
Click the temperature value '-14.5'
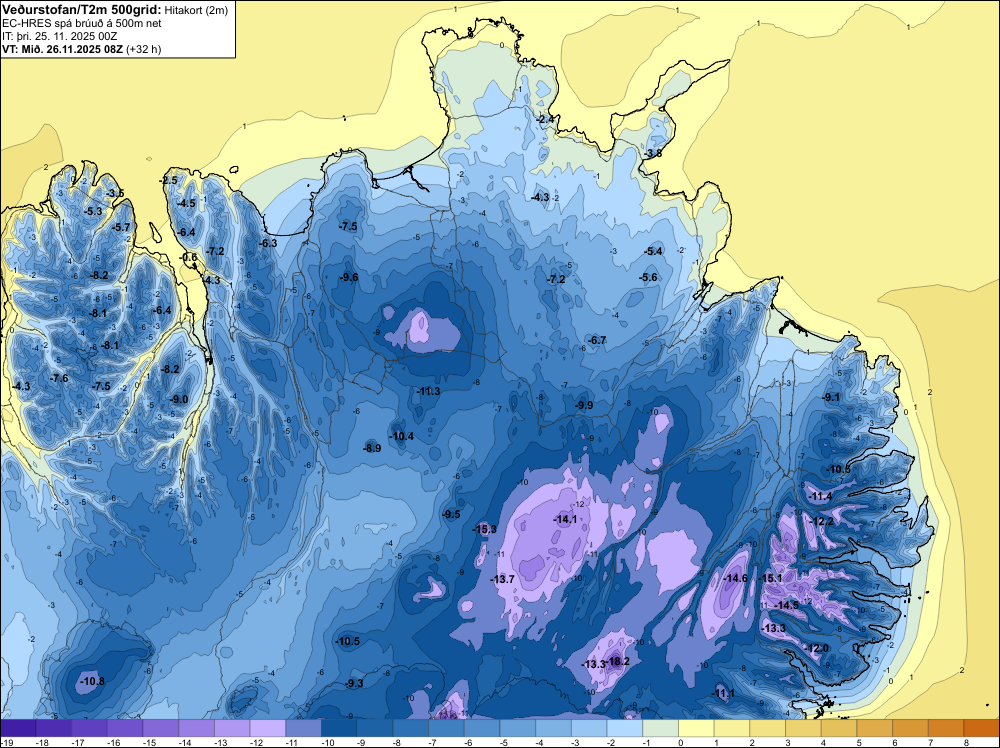tap(787, 605)
